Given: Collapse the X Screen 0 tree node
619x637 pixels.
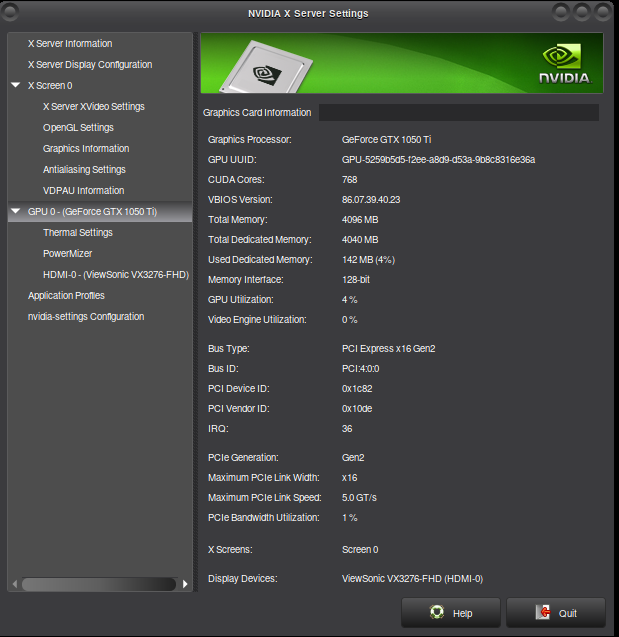Looking at the screenshot, I should pyautogui.click(x=16, y=85).
